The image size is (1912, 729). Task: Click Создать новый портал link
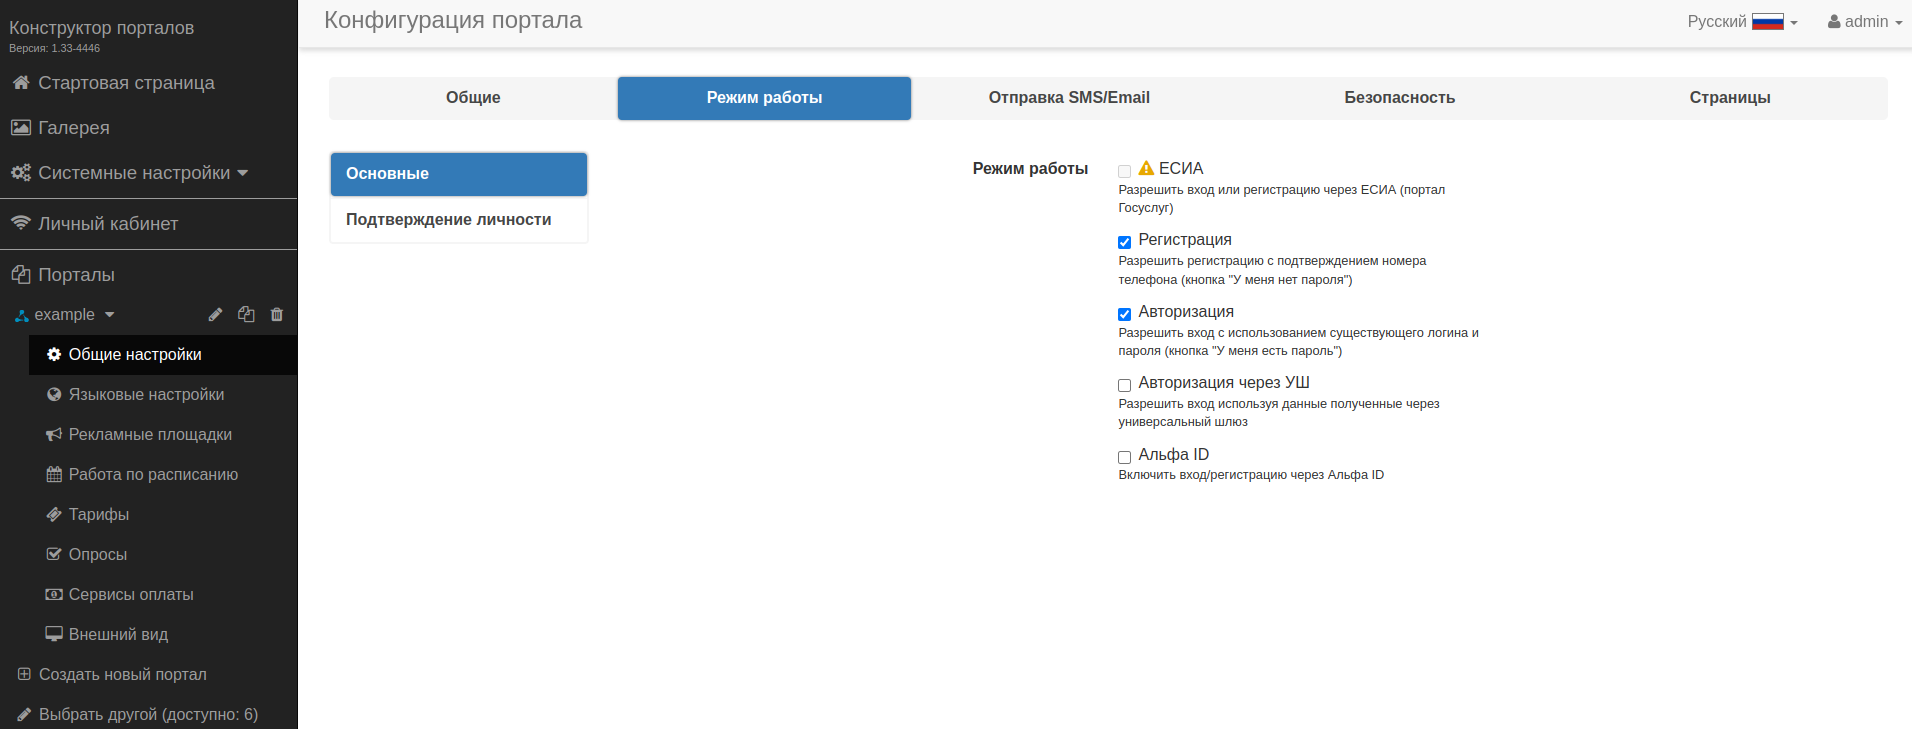click(x=122, y=675)
